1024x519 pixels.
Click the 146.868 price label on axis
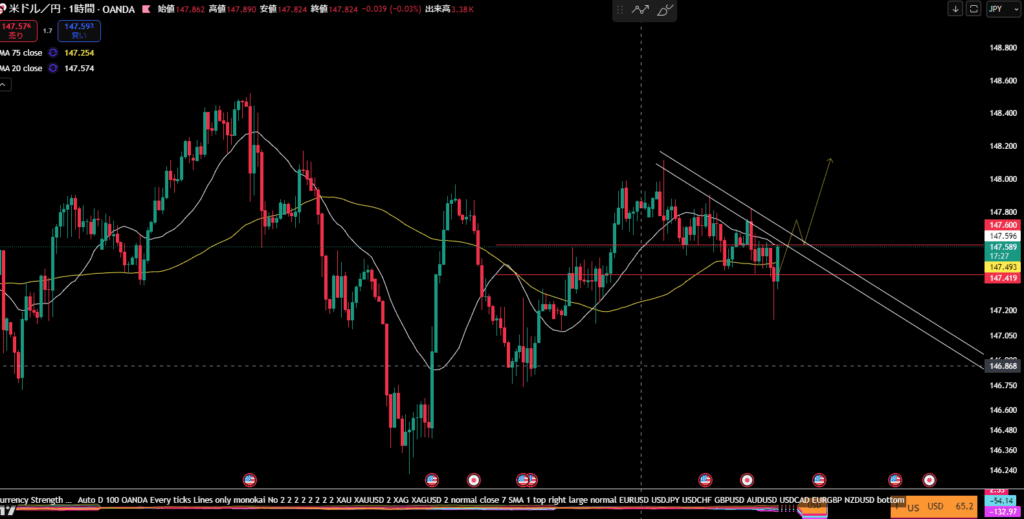point(1002,367)
